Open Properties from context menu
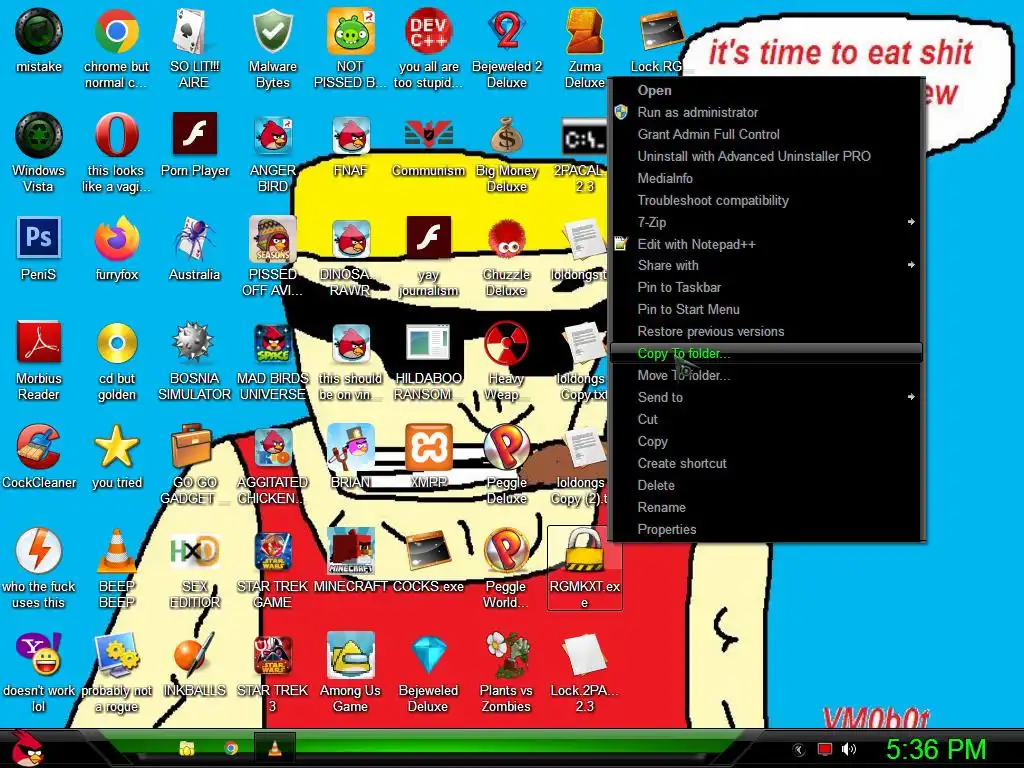Viewport: 1024px width, 768px height. (x=767, y=530)
